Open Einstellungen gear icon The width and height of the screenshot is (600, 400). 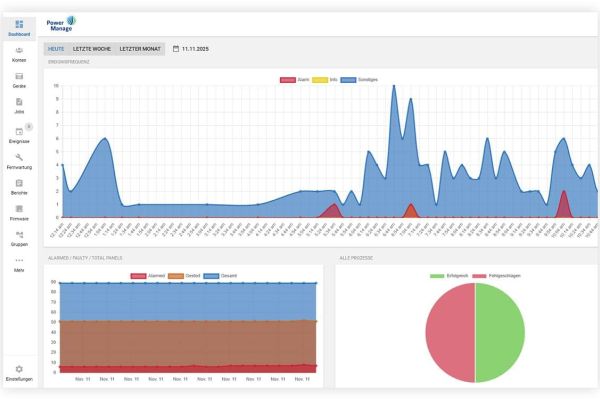pos(19,369)
